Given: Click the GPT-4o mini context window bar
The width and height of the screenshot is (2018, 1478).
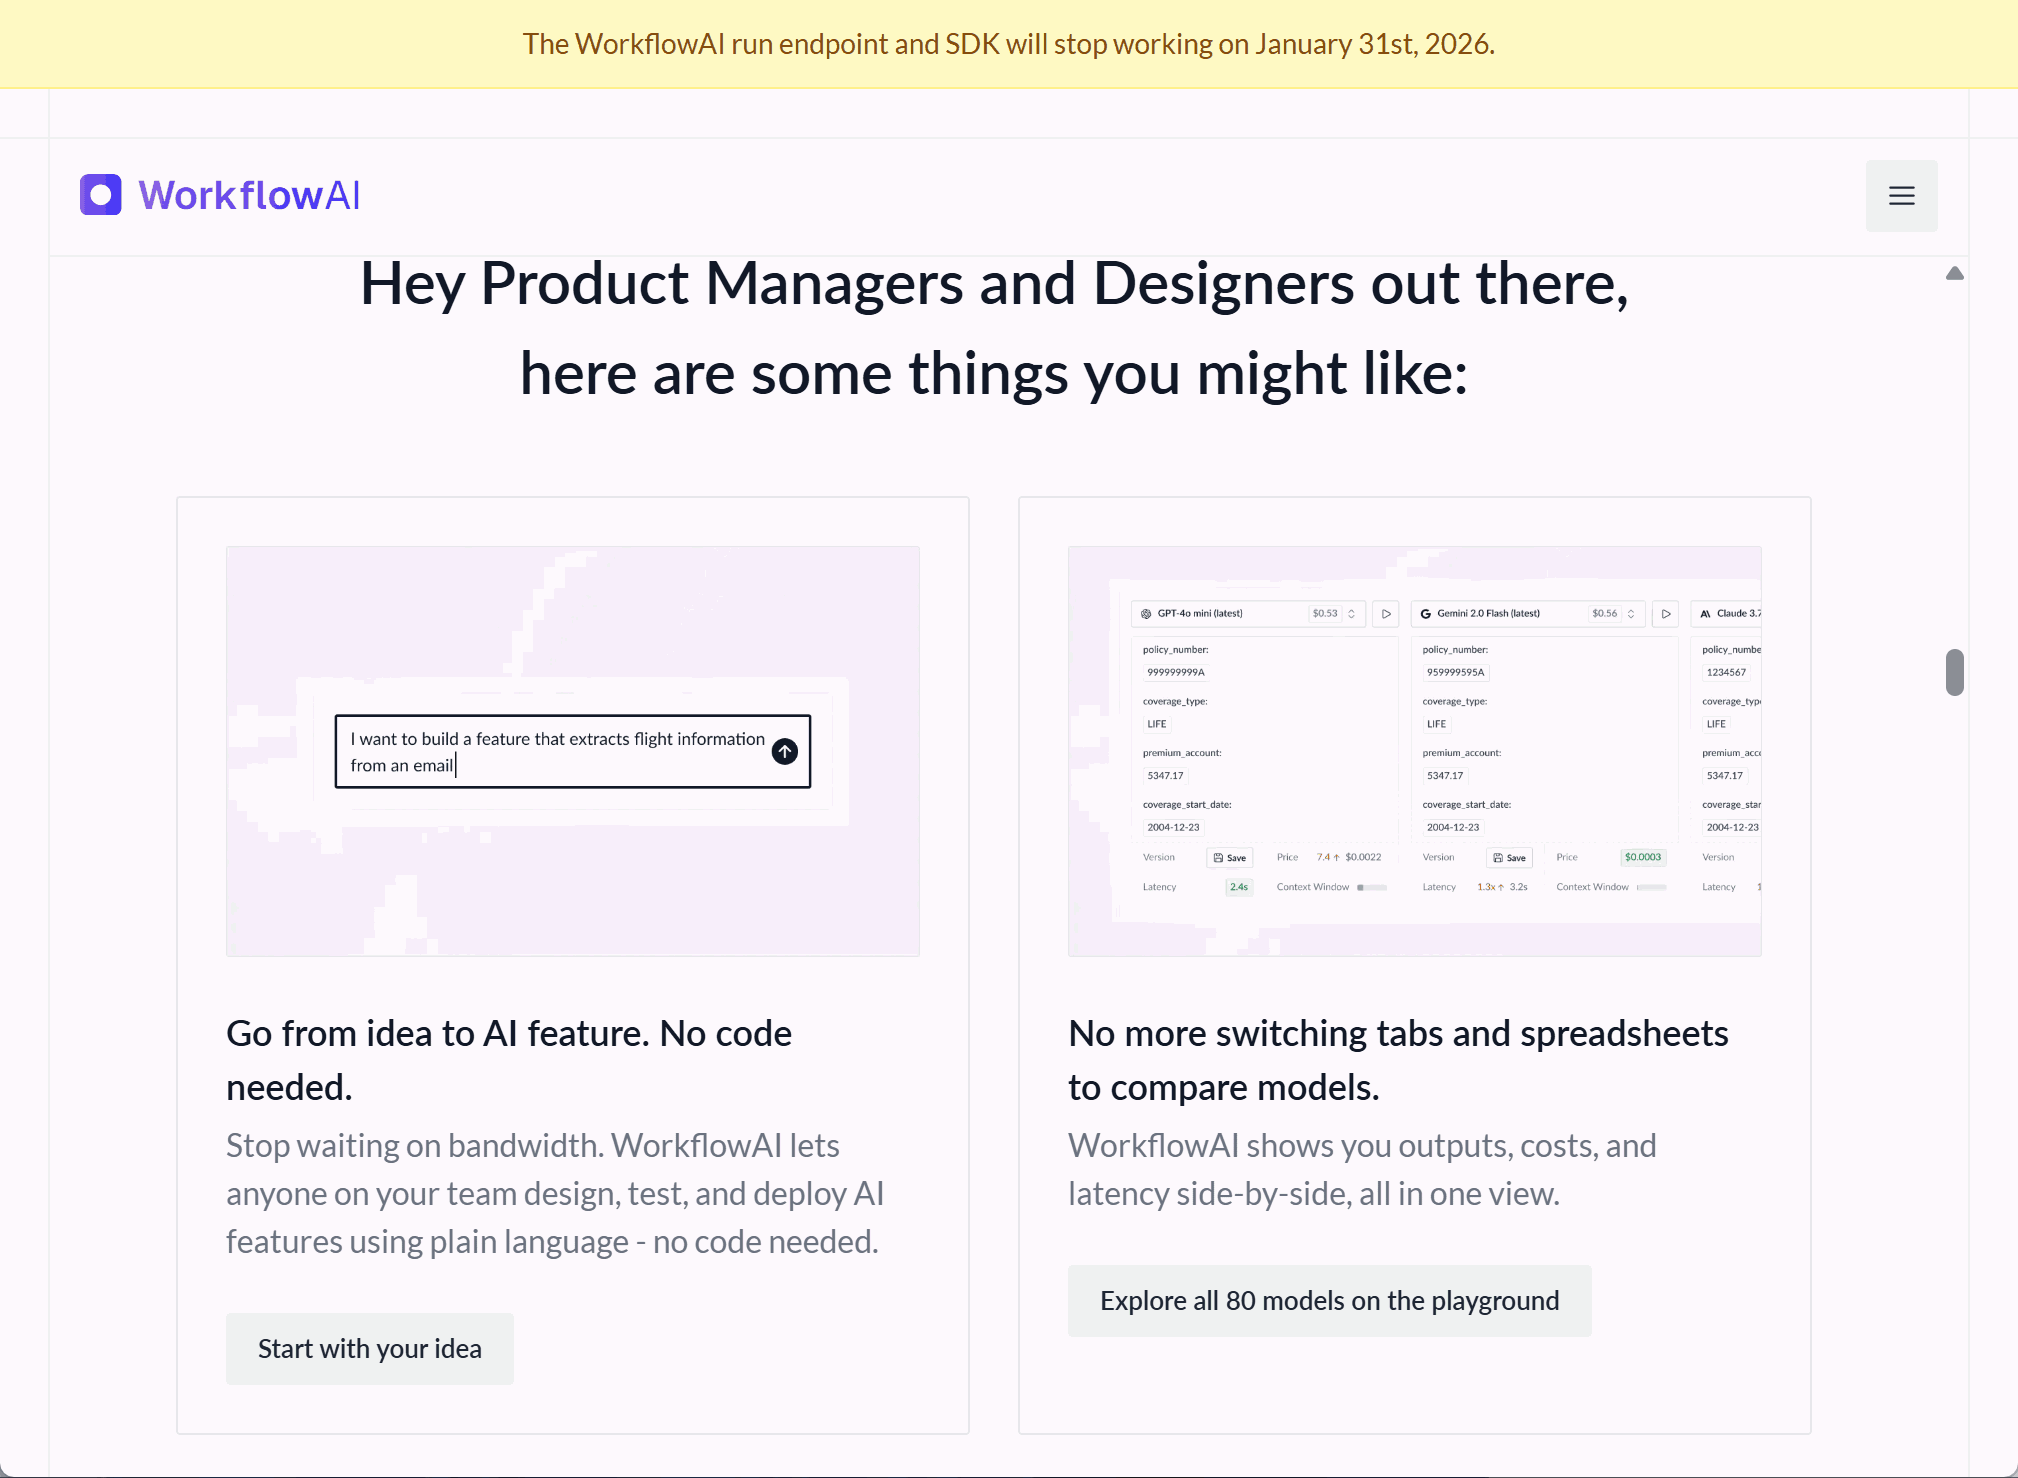Looking at the screenshot, I should [1371, 888].
